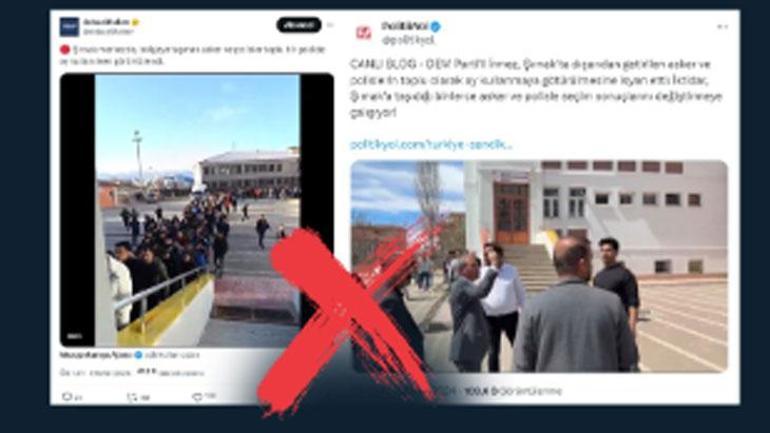Click the retweet icon under left tweet
Image resolution: width=770 pixels, height=433 pixels.
pyautogui.click(x=132, y=397)
